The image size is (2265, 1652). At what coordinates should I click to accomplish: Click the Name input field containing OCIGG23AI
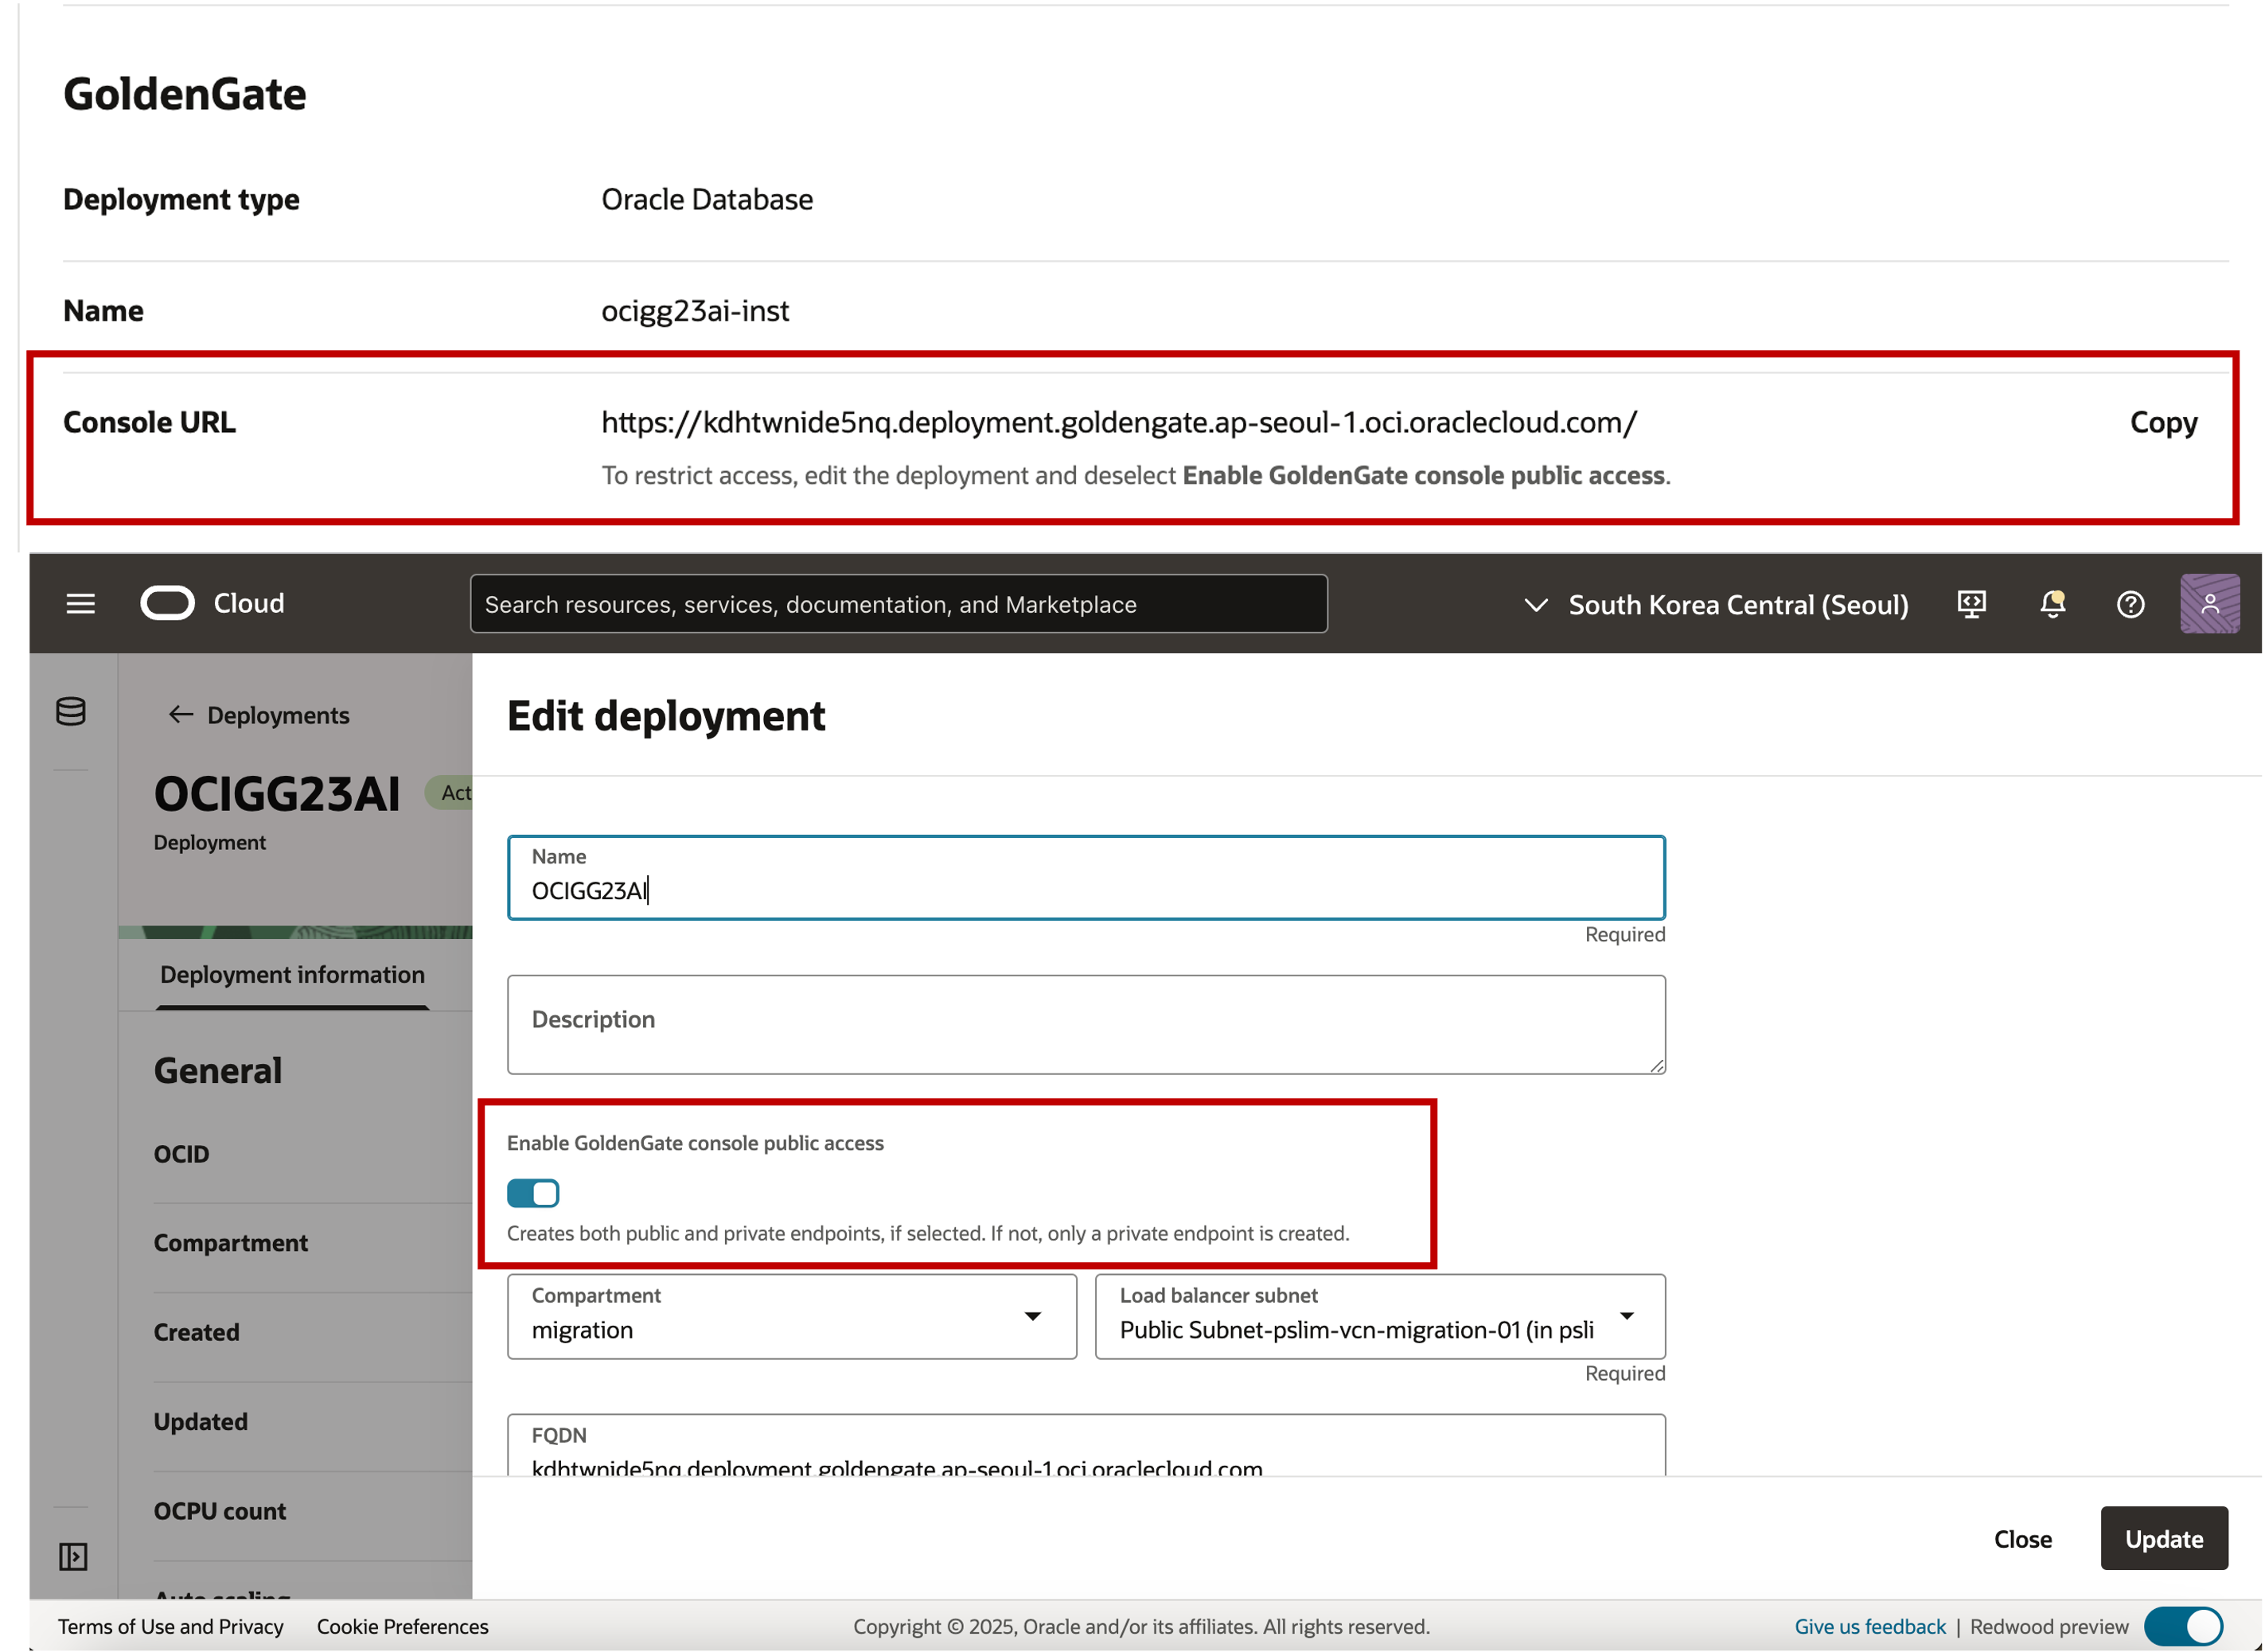pos(1087,878)
